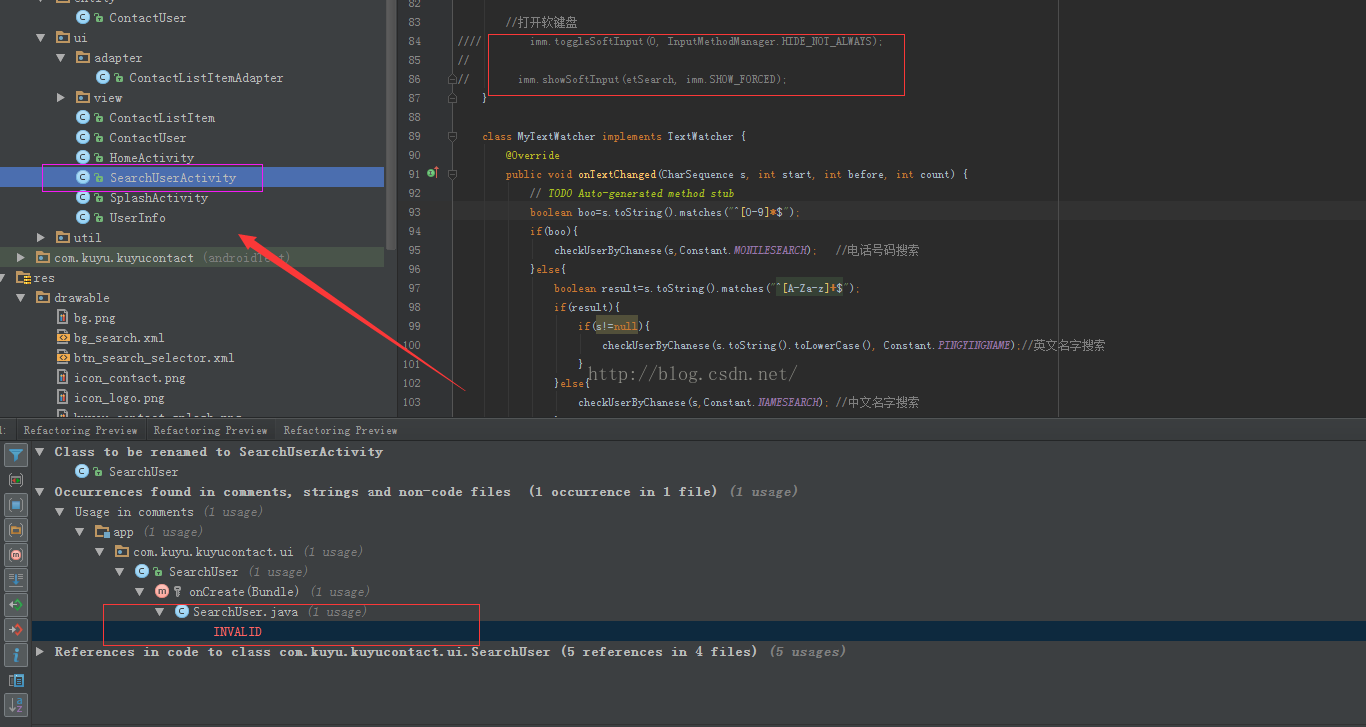Collapse the SearchUser.java usage node
This screenshot has height=727, width=1366.
[x=160, y=612]
